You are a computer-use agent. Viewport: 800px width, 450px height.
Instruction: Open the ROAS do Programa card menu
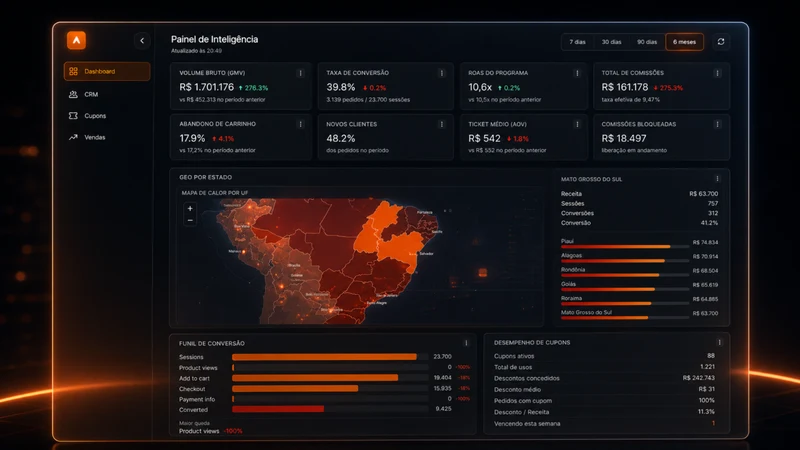coord(577,73)
